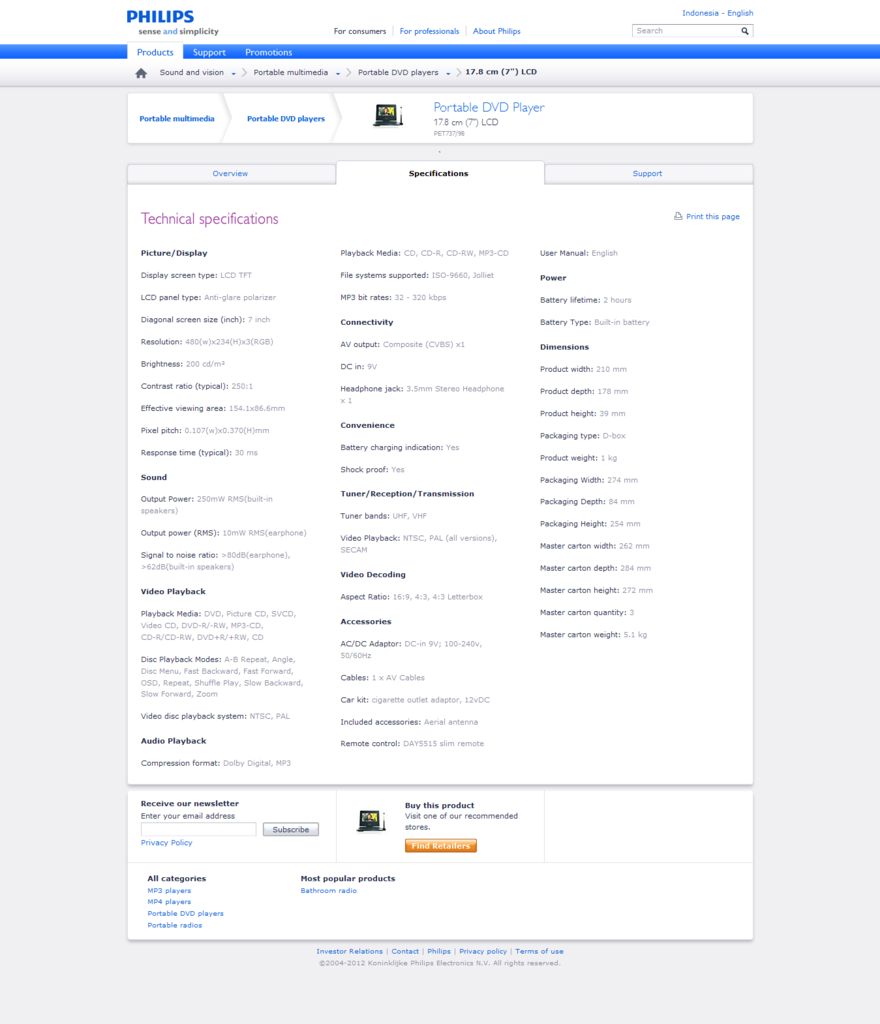Viewport: 880px width, 1024px height.
Task: Click the newsletter email address field
Action: pyautogui.click(x=198, y=829)
